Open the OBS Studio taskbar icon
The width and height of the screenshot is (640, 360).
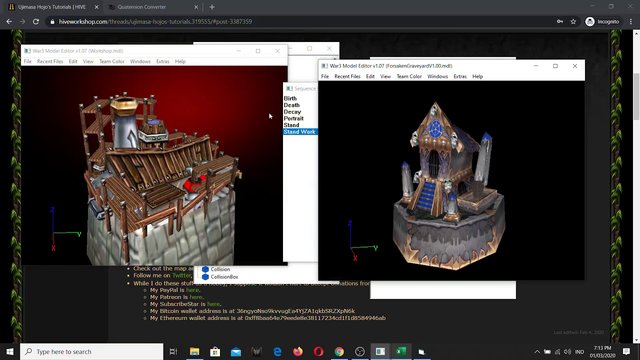(360, 351)
